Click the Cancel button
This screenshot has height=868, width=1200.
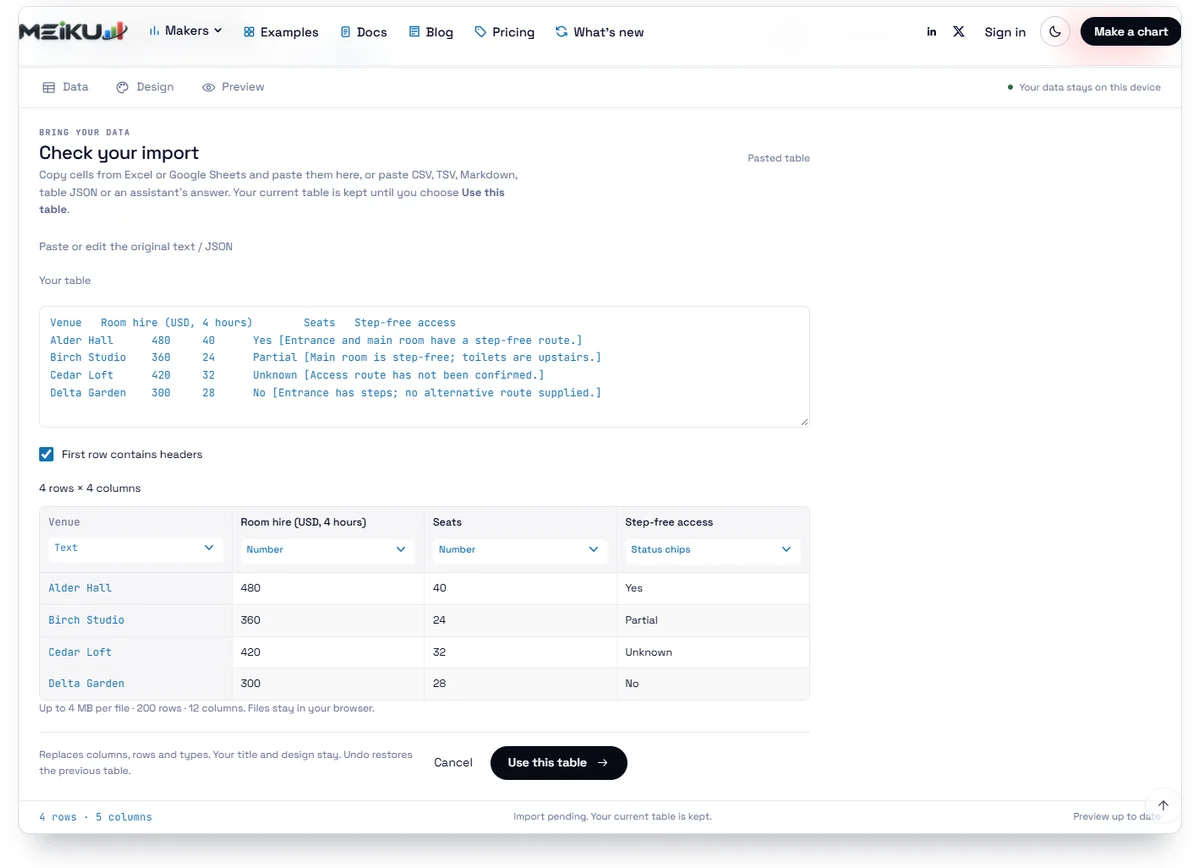tap(453, 762)
